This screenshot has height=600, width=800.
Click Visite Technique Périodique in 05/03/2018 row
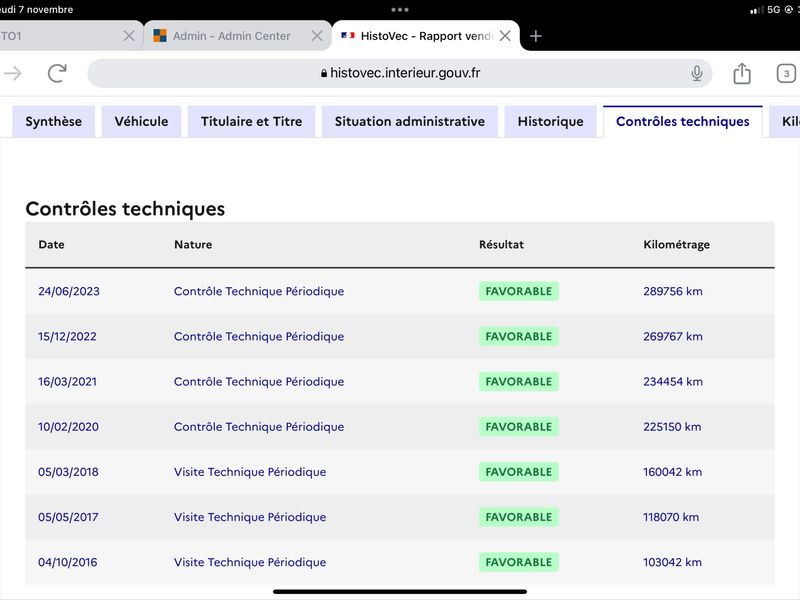[x=250, y=472]
